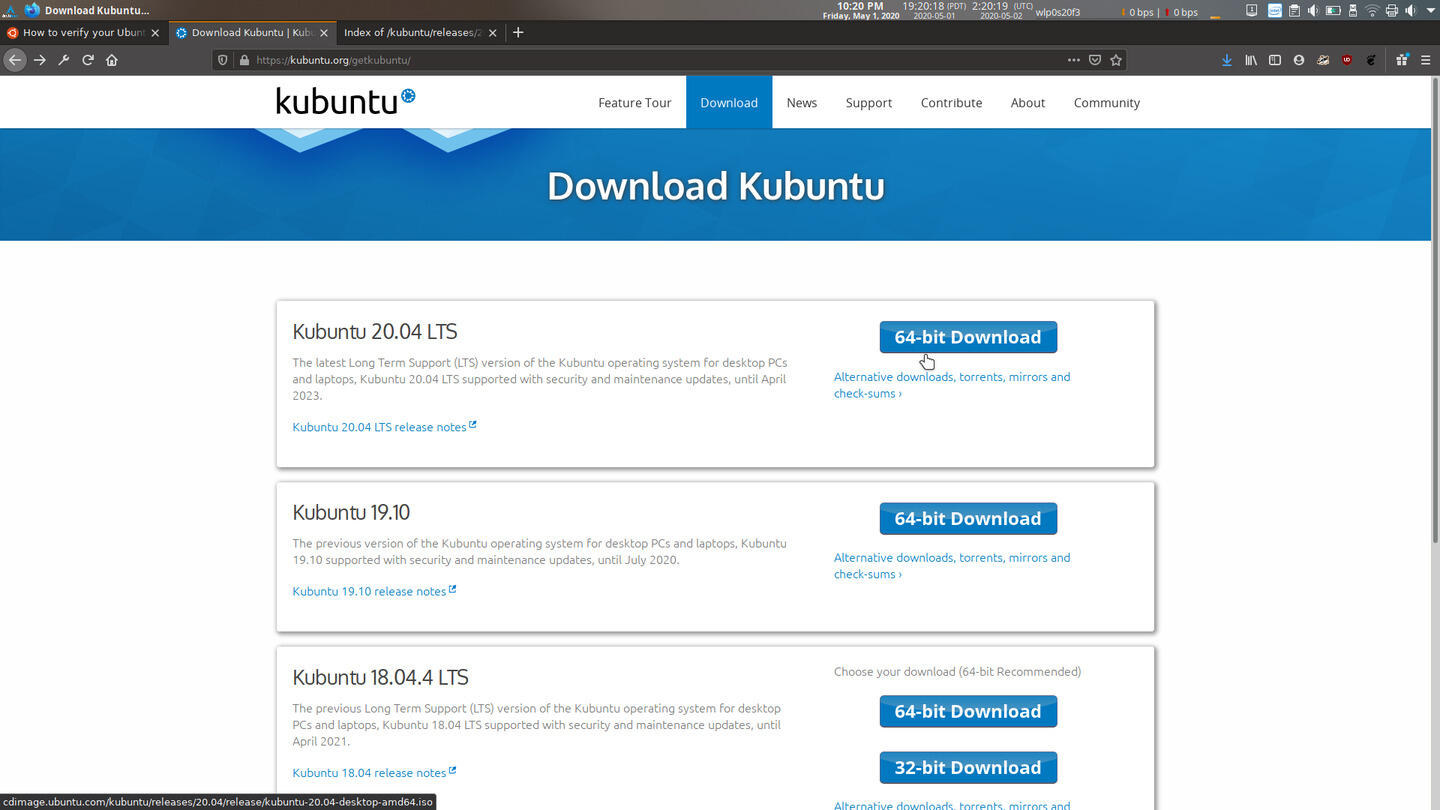
Task: Download Kubuntu 19.10 64-bit
Action: tap(968, 518)
